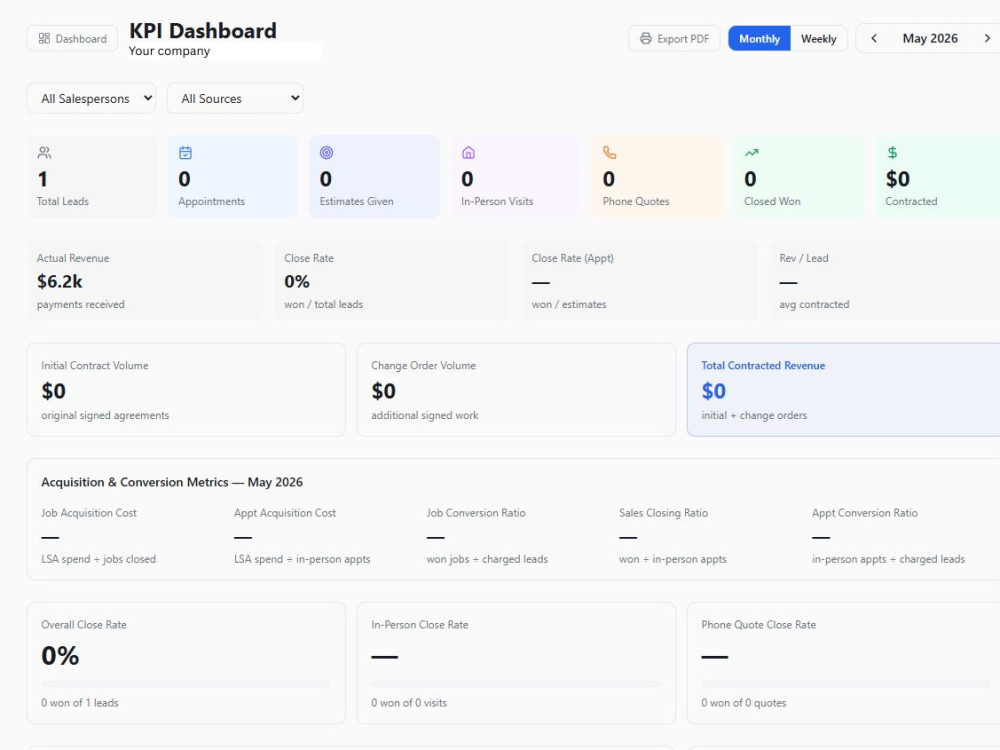1000x750 pixels.
Task: Click the phone icon on Phone Quotes card
Action: (x=610, y=152)
